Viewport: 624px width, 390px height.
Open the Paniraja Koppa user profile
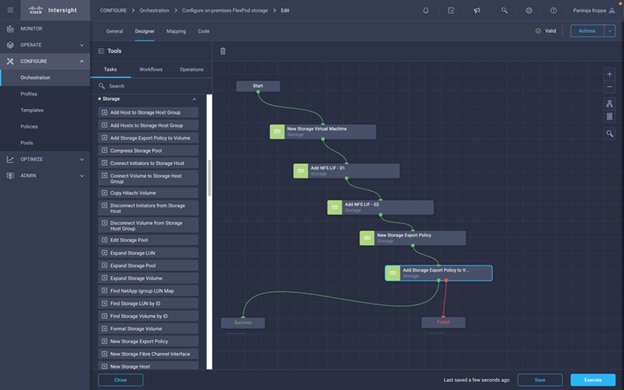coord(594,10)
